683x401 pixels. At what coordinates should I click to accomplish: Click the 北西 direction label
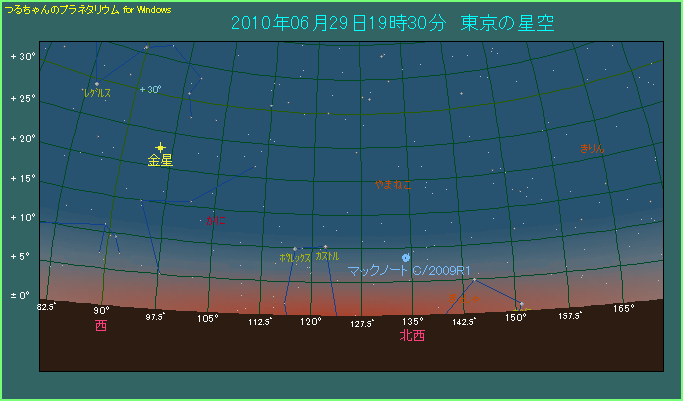coord(412,336)
